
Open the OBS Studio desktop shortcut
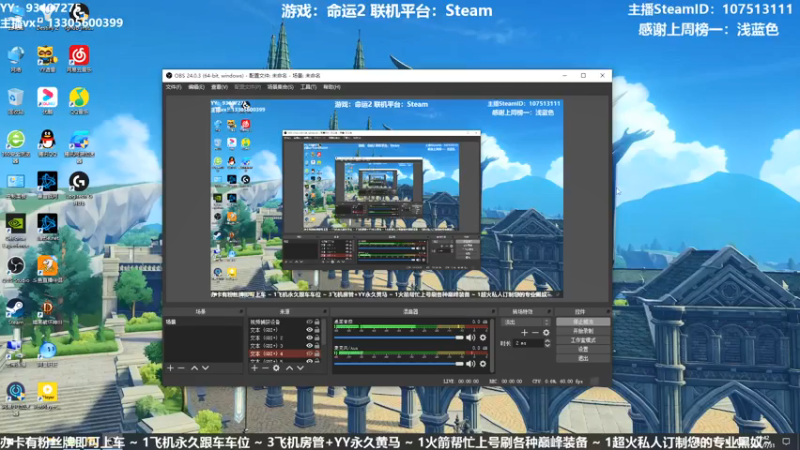coord(15,269)
